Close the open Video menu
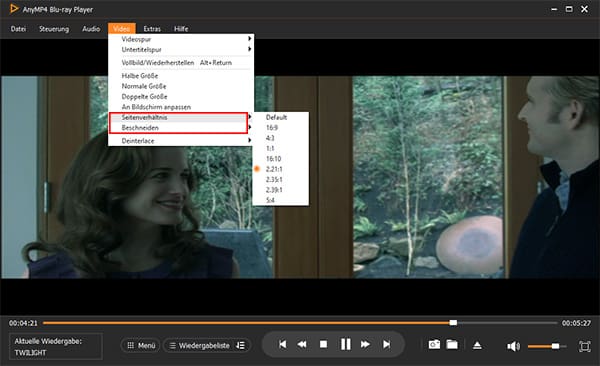The image size is (600, 366). pyautogui.click(x=122, y=29)
